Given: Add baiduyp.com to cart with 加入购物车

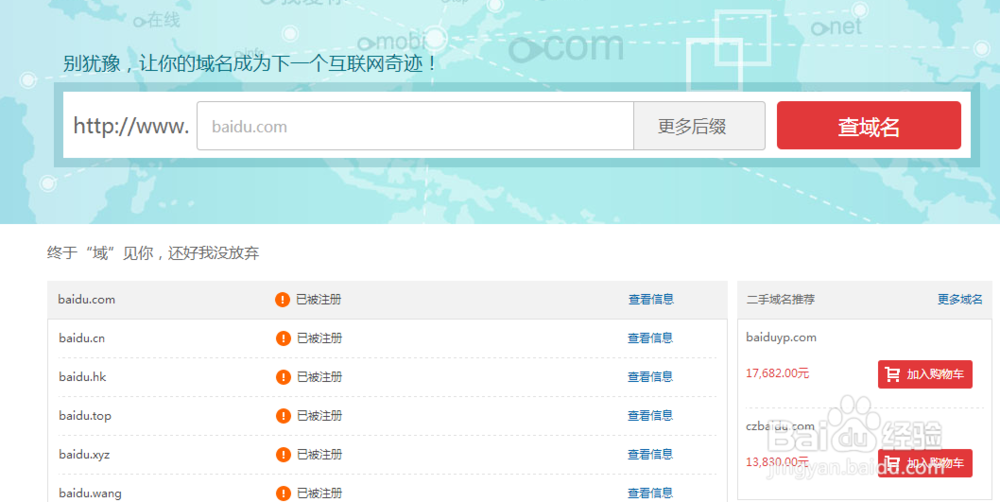Looking at the screenshot, I should 925,374.
